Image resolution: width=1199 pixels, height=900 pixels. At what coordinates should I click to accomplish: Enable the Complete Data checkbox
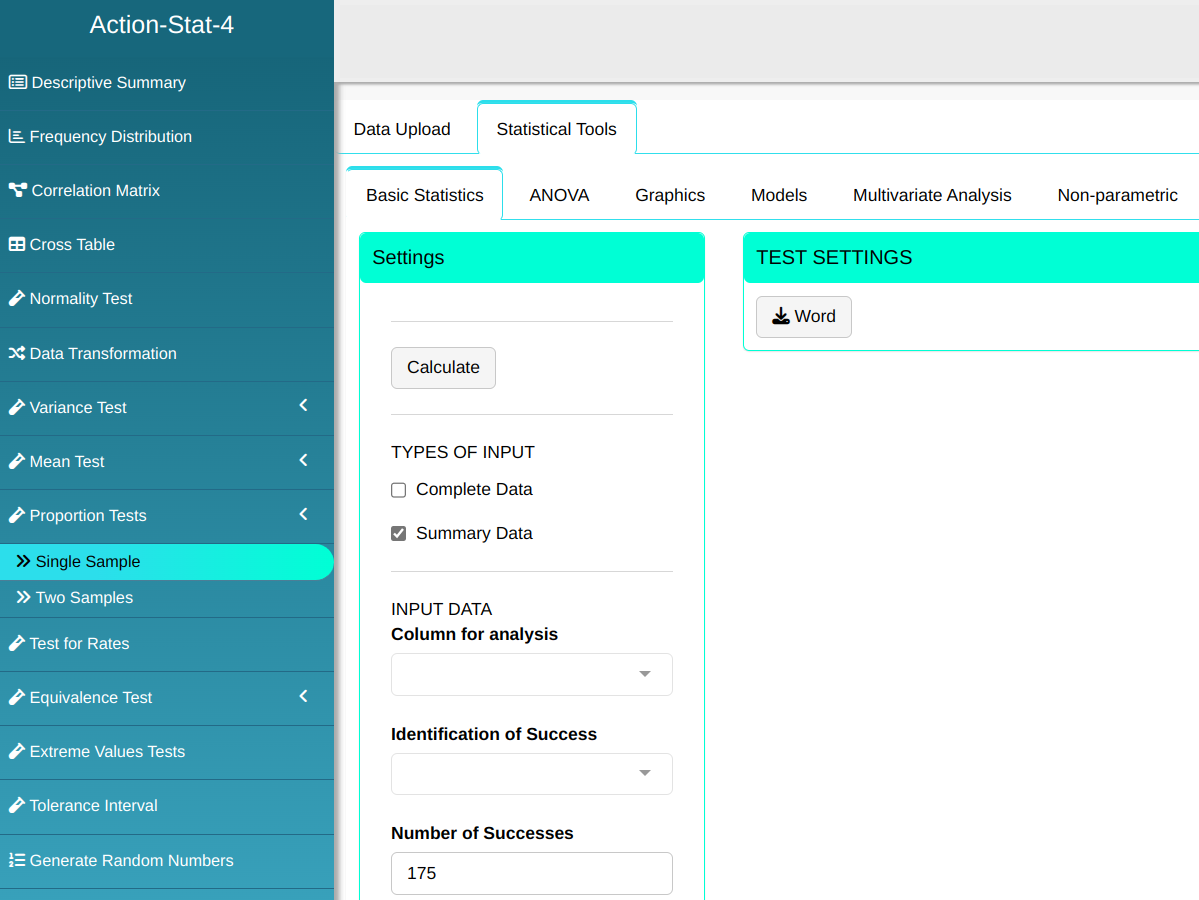399,490
